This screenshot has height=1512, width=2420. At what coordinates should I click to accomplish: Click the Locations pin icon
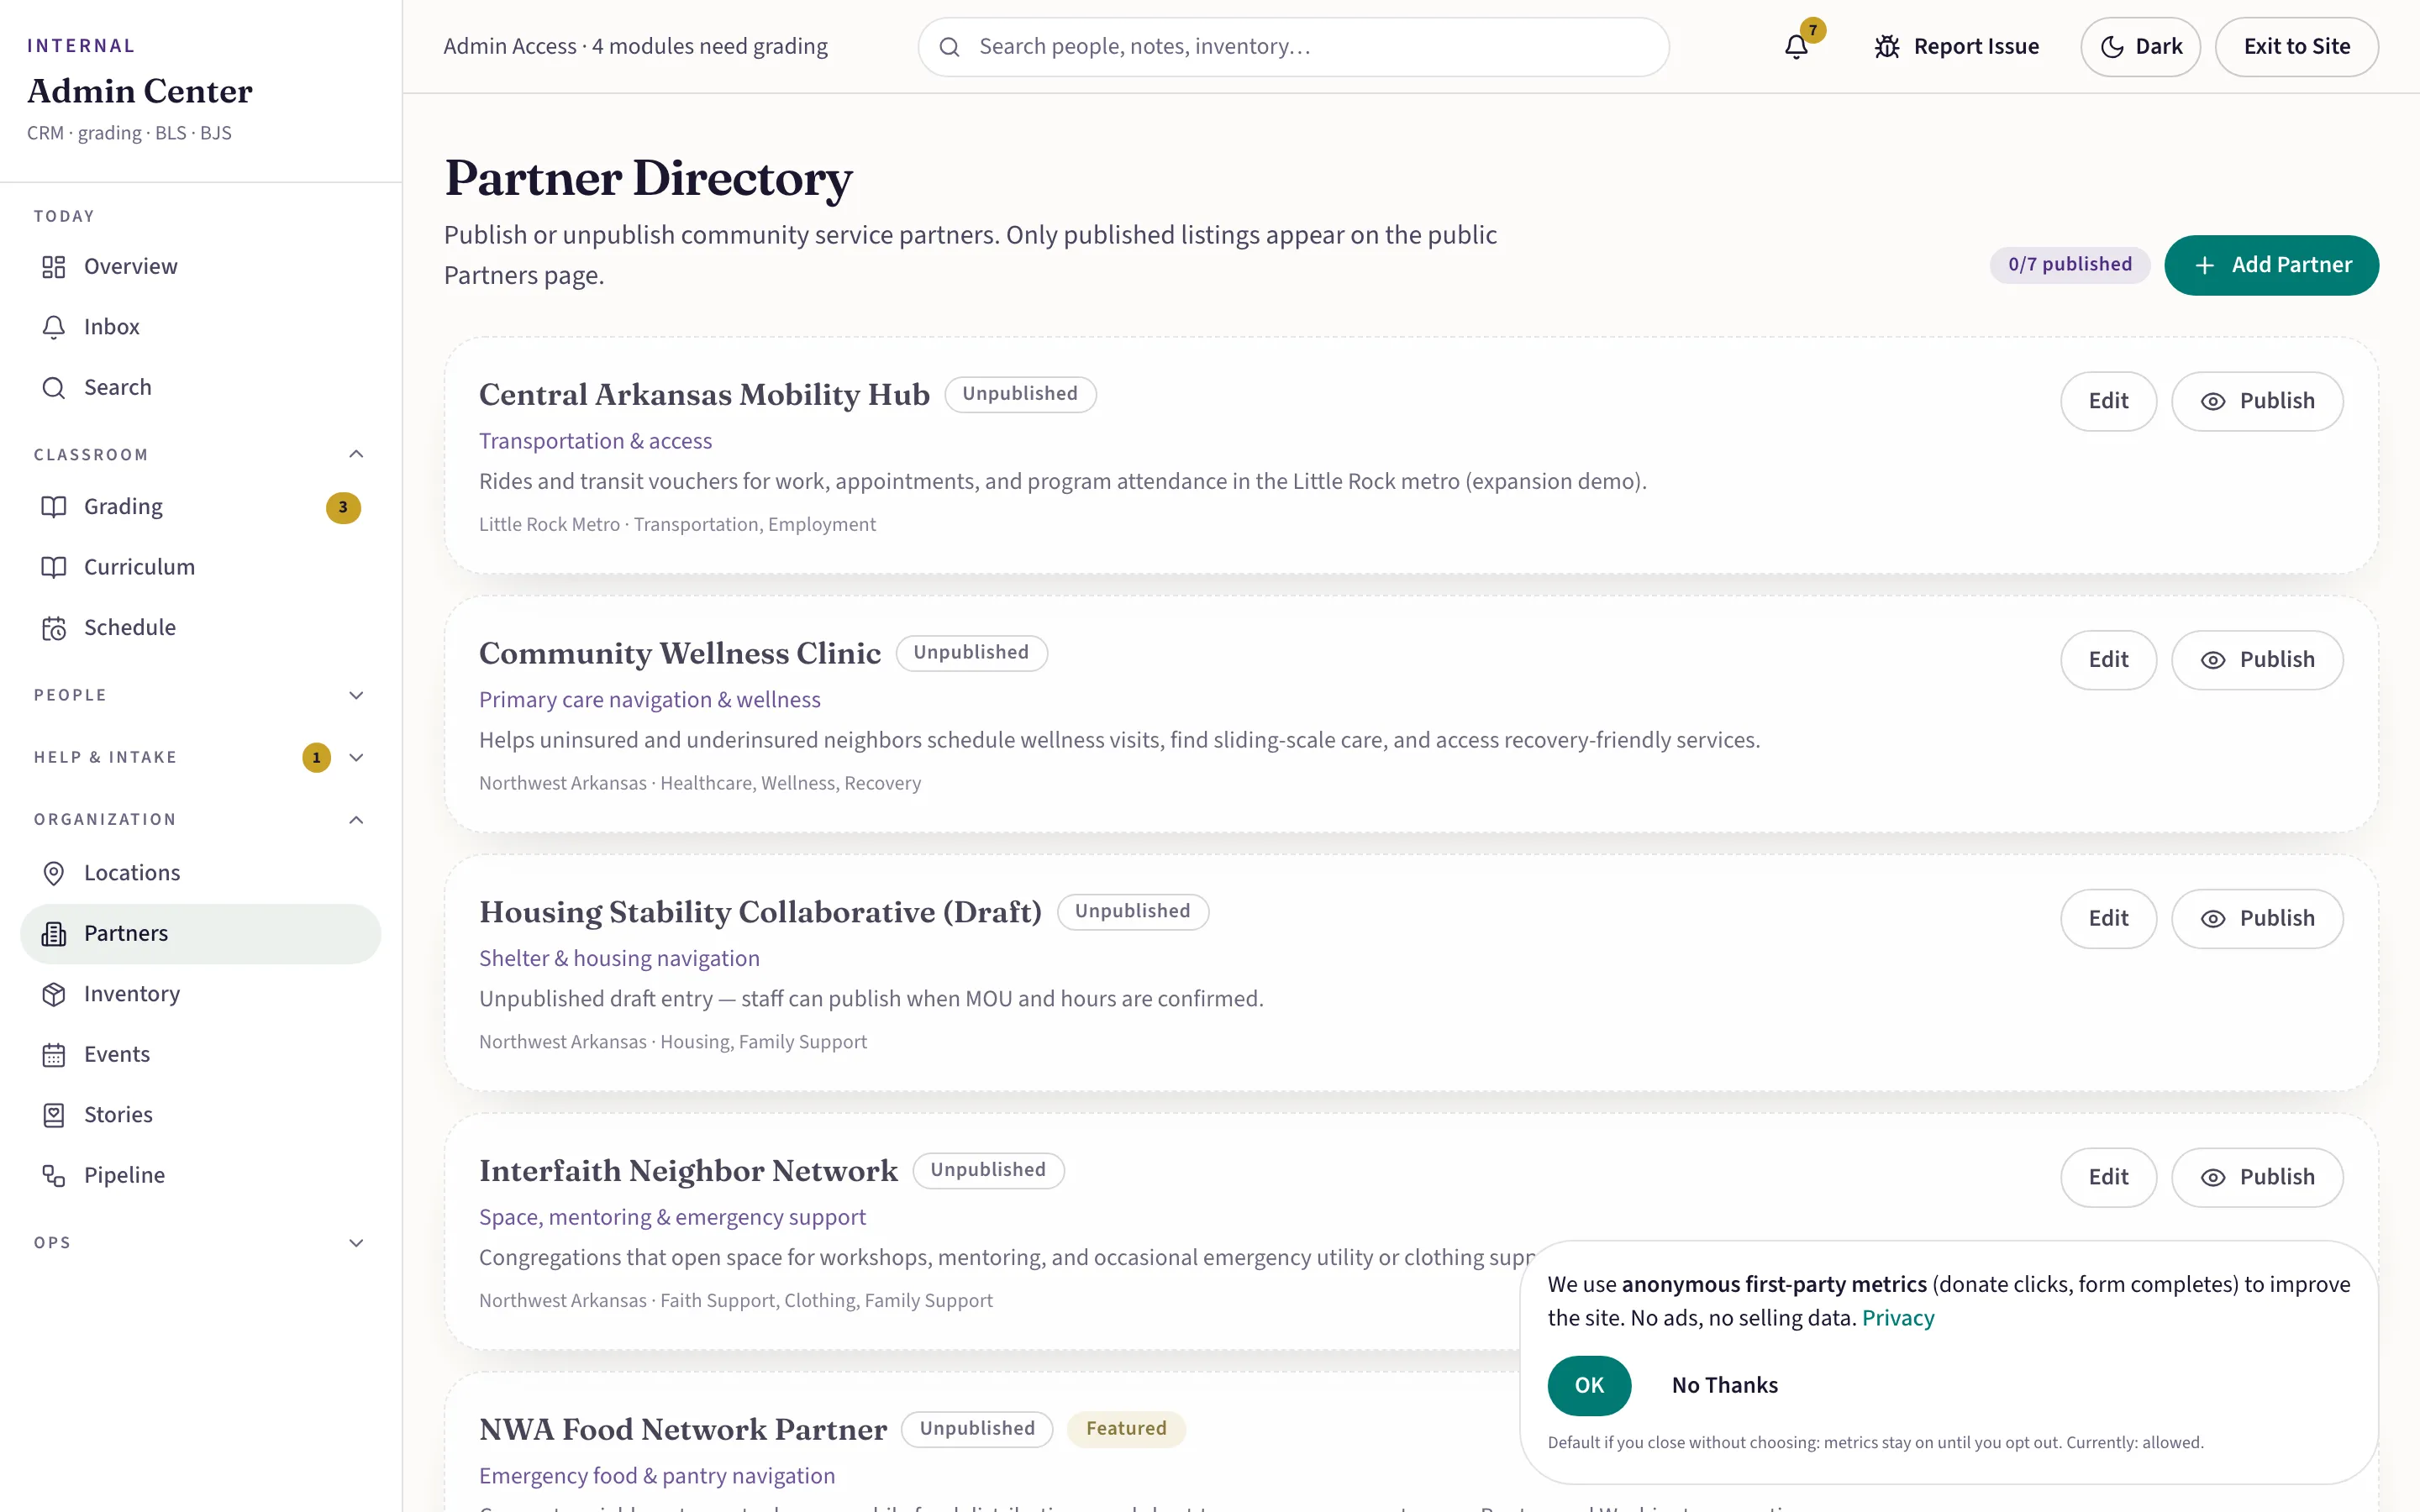pyautogui.click(x=54, y=873)
